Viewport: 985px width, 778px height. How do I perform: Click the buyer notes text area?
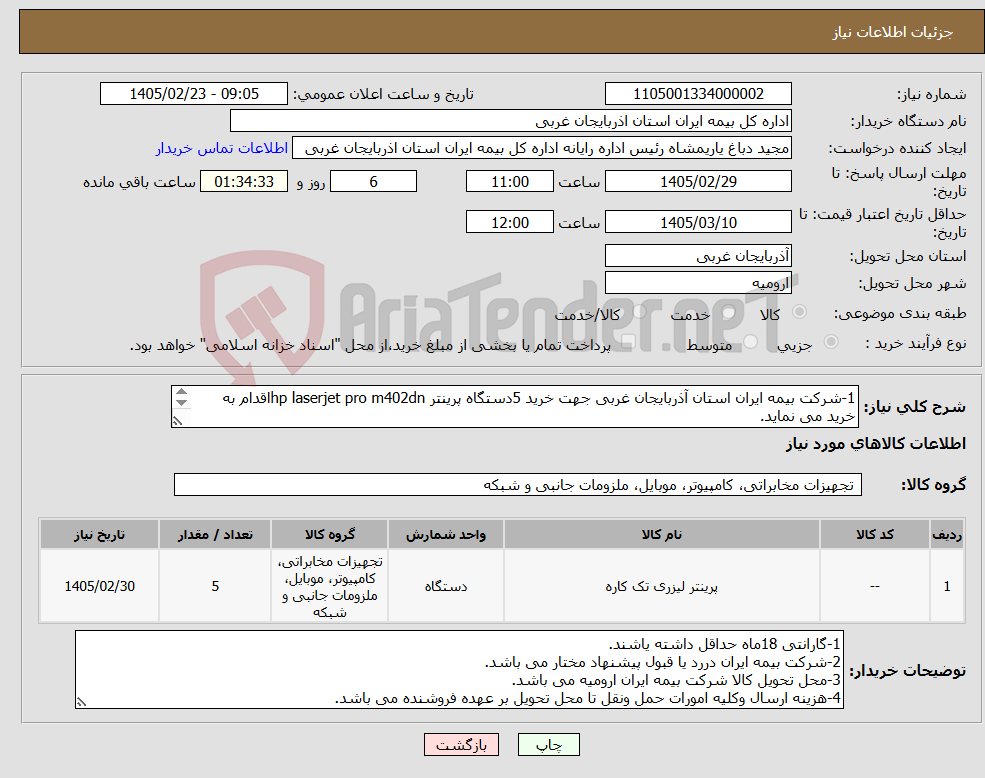[459, 670]
